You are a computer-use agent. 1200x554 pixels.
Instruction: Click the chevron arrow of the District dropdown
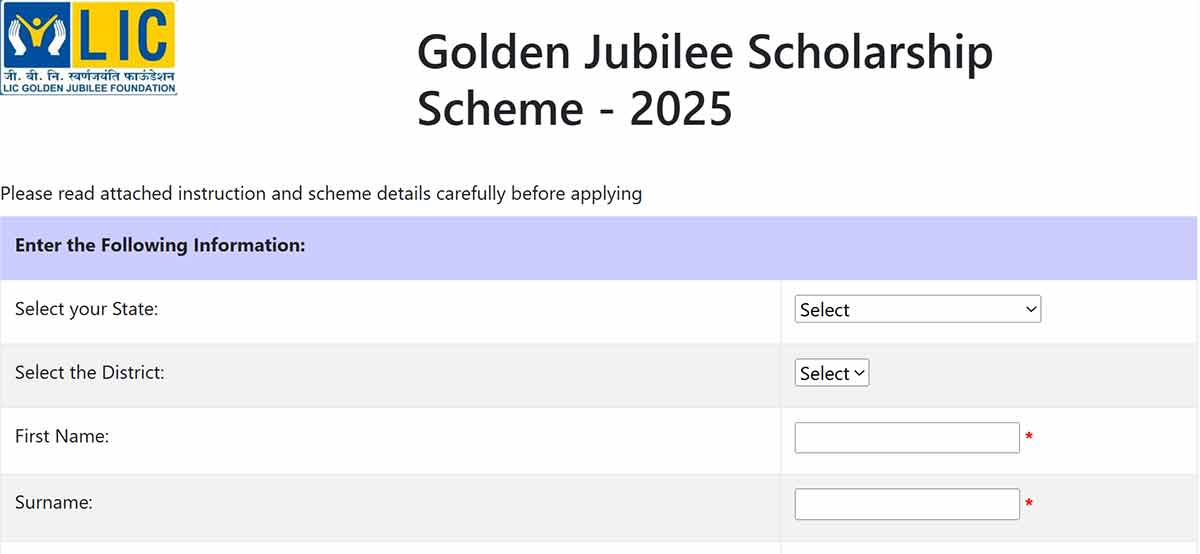pyautogui.click(x=859, y=373)
